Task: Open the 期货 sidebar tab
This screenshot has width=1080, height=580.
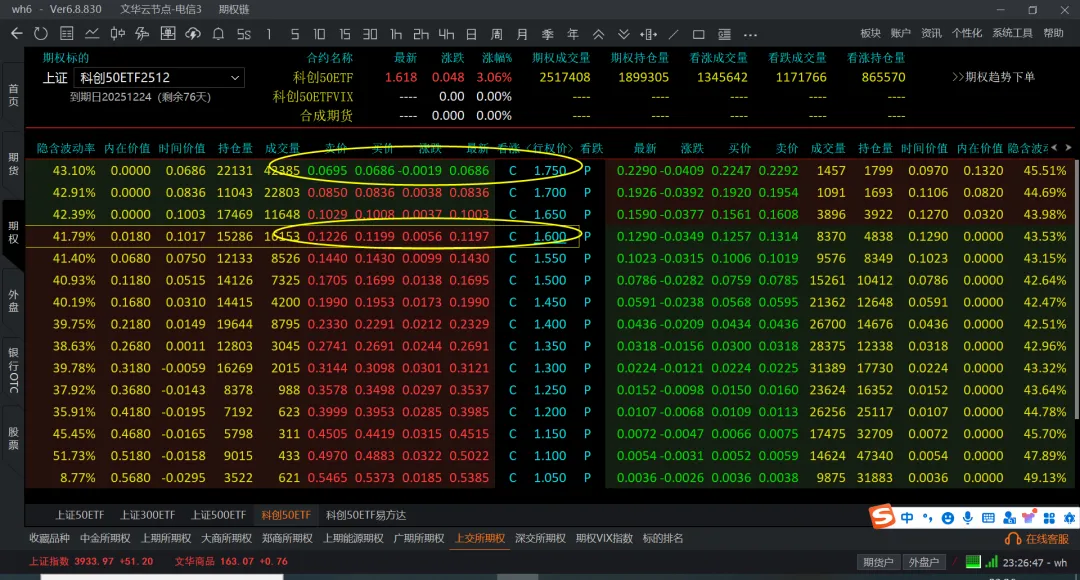Action: tap(13, 164)
